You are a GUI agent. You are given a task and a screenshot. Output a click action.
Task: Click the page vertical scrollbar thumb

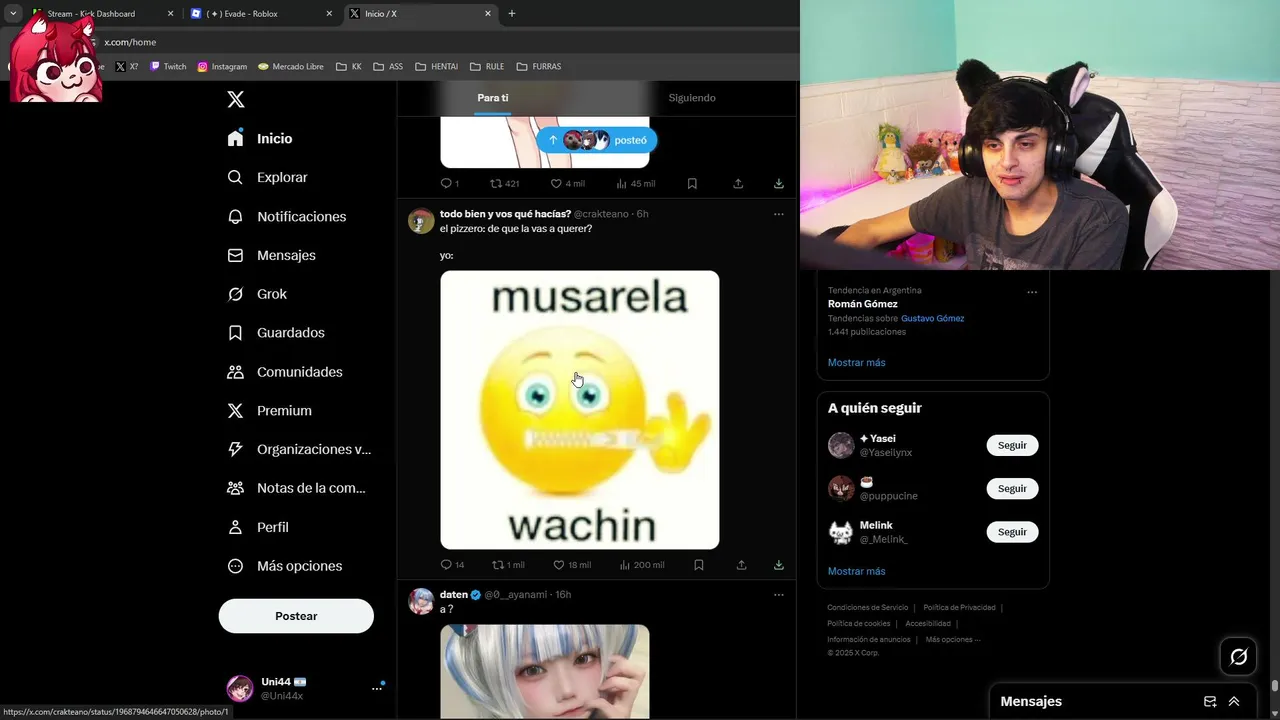coord(1274,686)
